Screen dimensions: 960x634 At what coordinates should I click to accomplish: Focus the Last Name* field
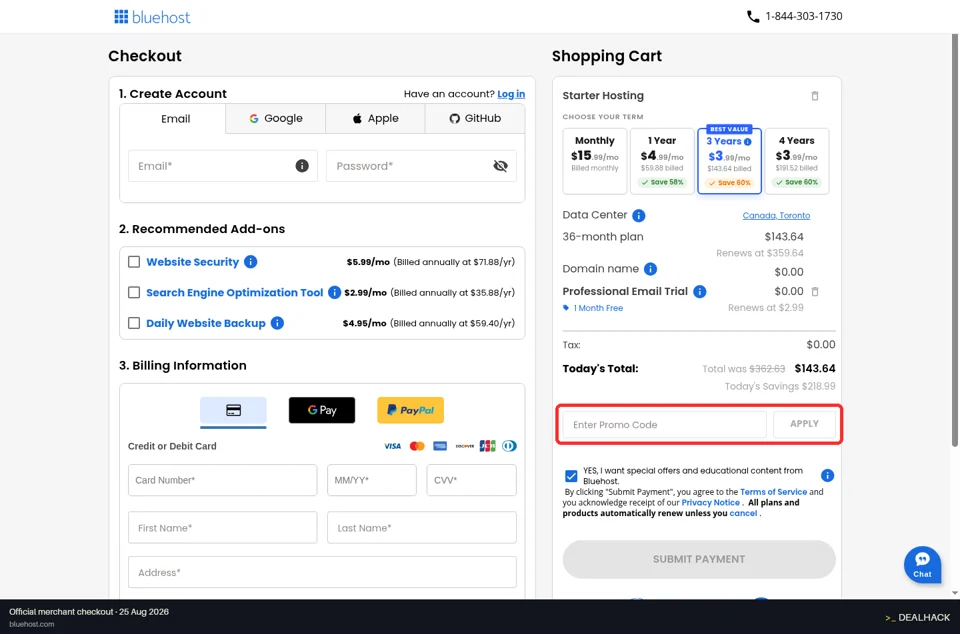pyautogui.click(x=422, y=528)
